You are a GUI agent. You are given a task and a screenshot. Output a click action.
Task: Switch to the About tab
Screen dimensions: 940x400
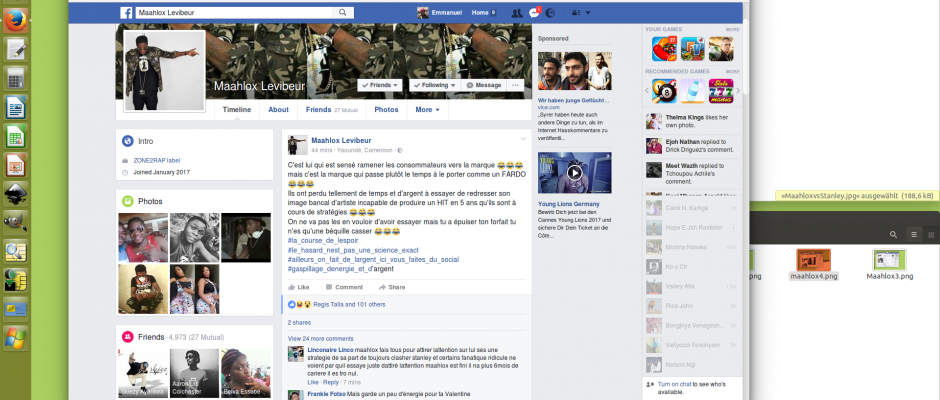[278, 110]
